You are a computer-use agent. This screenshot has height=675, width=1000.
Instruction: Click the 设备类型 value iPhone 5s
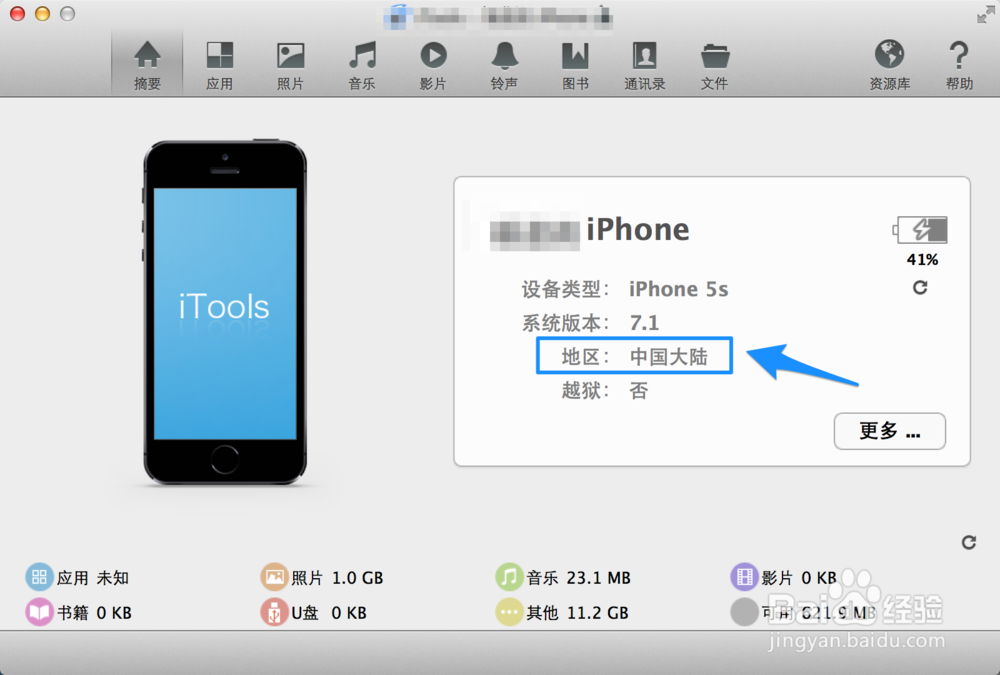[679, 289]
